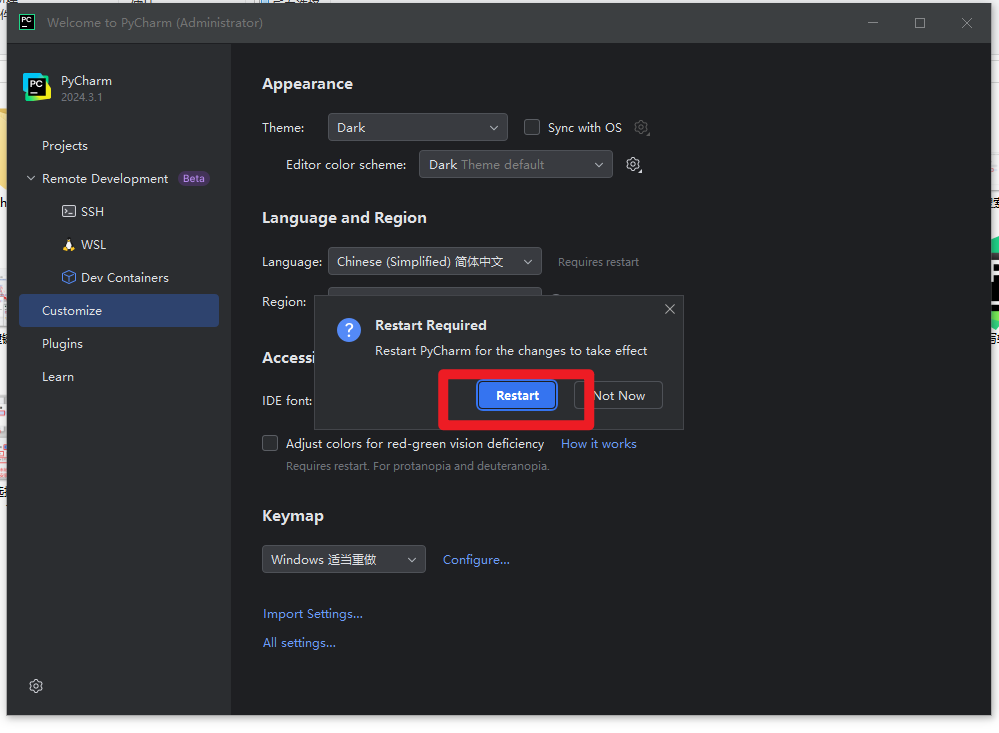Viewport: 999px width, 733px height.
Task: Click the PyCharm title bar icon
Action: pos(27,22)
